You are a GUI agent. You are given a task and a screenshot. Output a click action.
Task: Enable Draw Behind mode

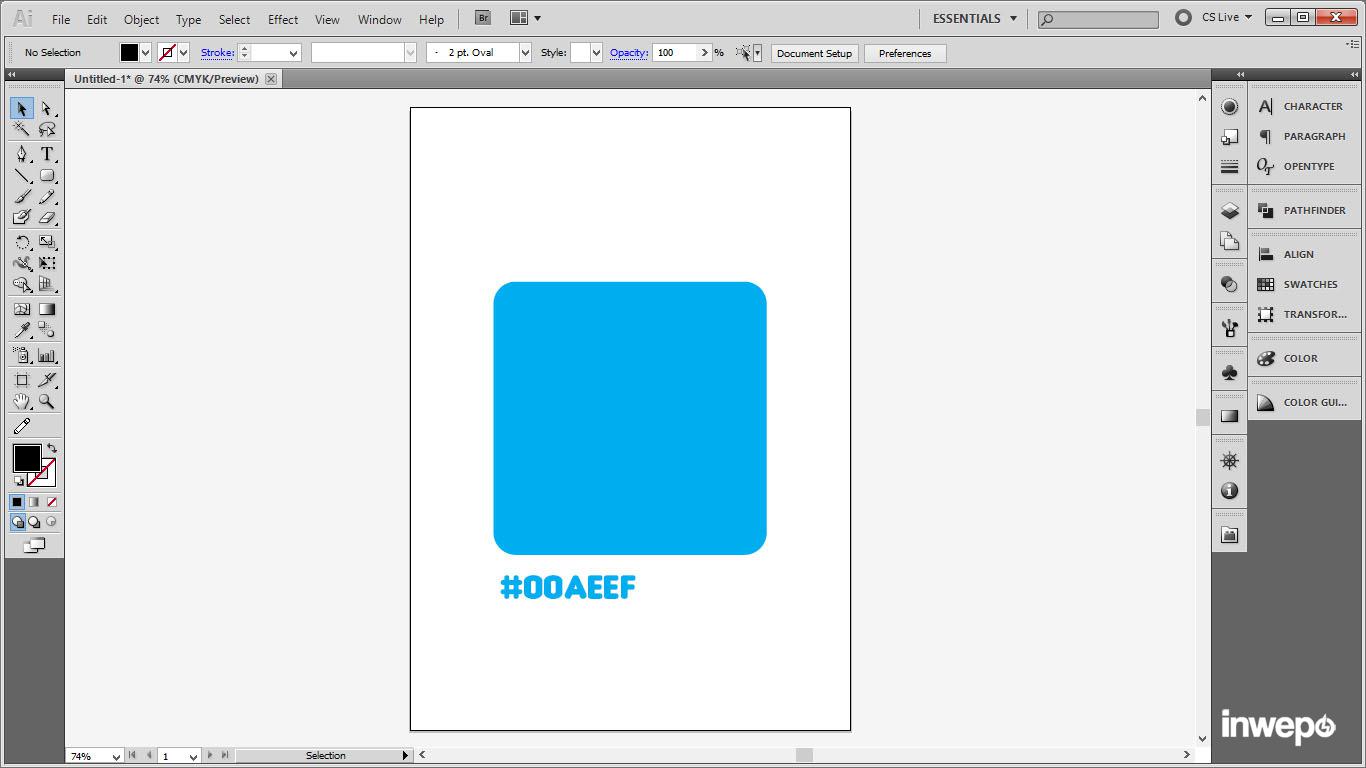click(34, 522)
